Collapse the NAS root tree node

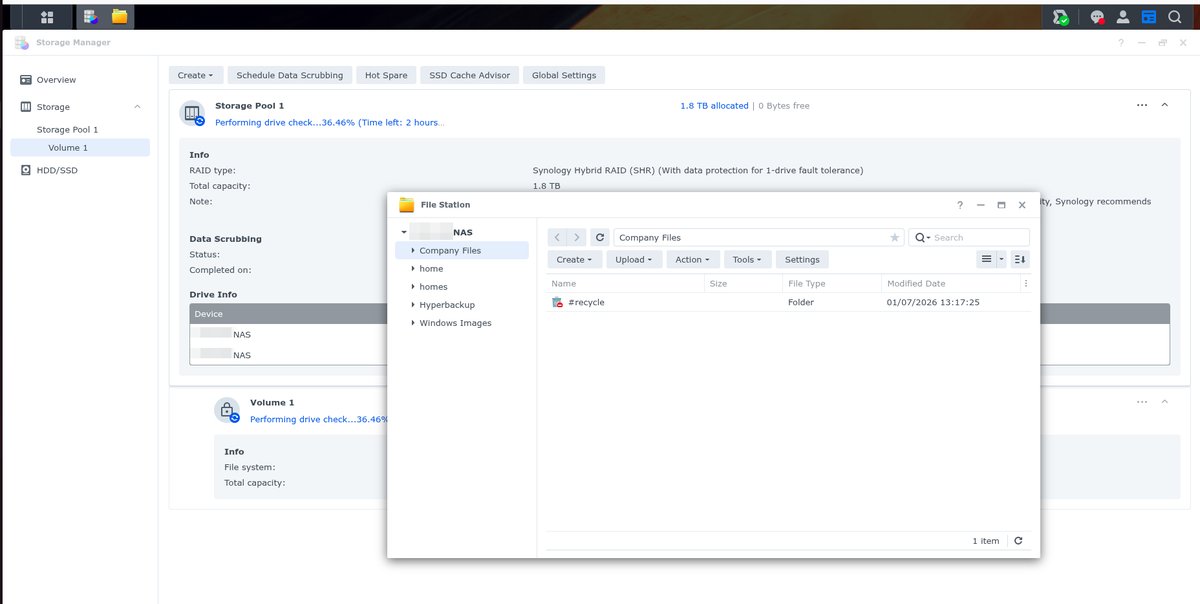(404, 233)
